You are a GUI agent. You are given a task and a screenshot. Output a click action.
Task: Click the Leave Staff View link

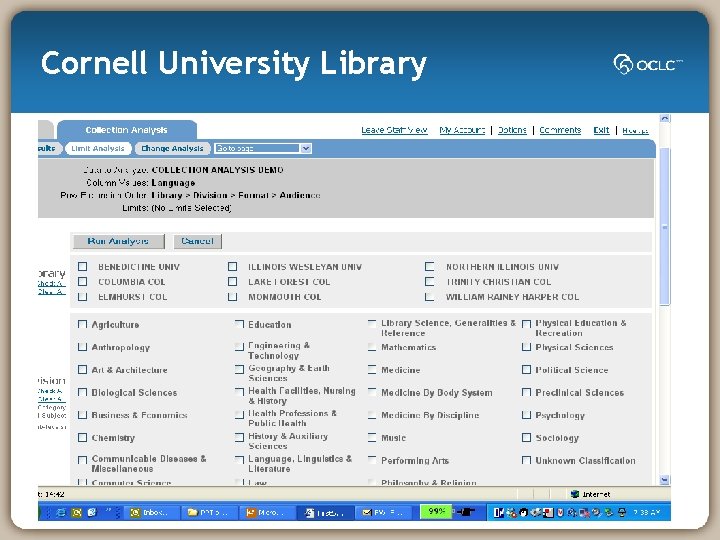click(394, 130)
